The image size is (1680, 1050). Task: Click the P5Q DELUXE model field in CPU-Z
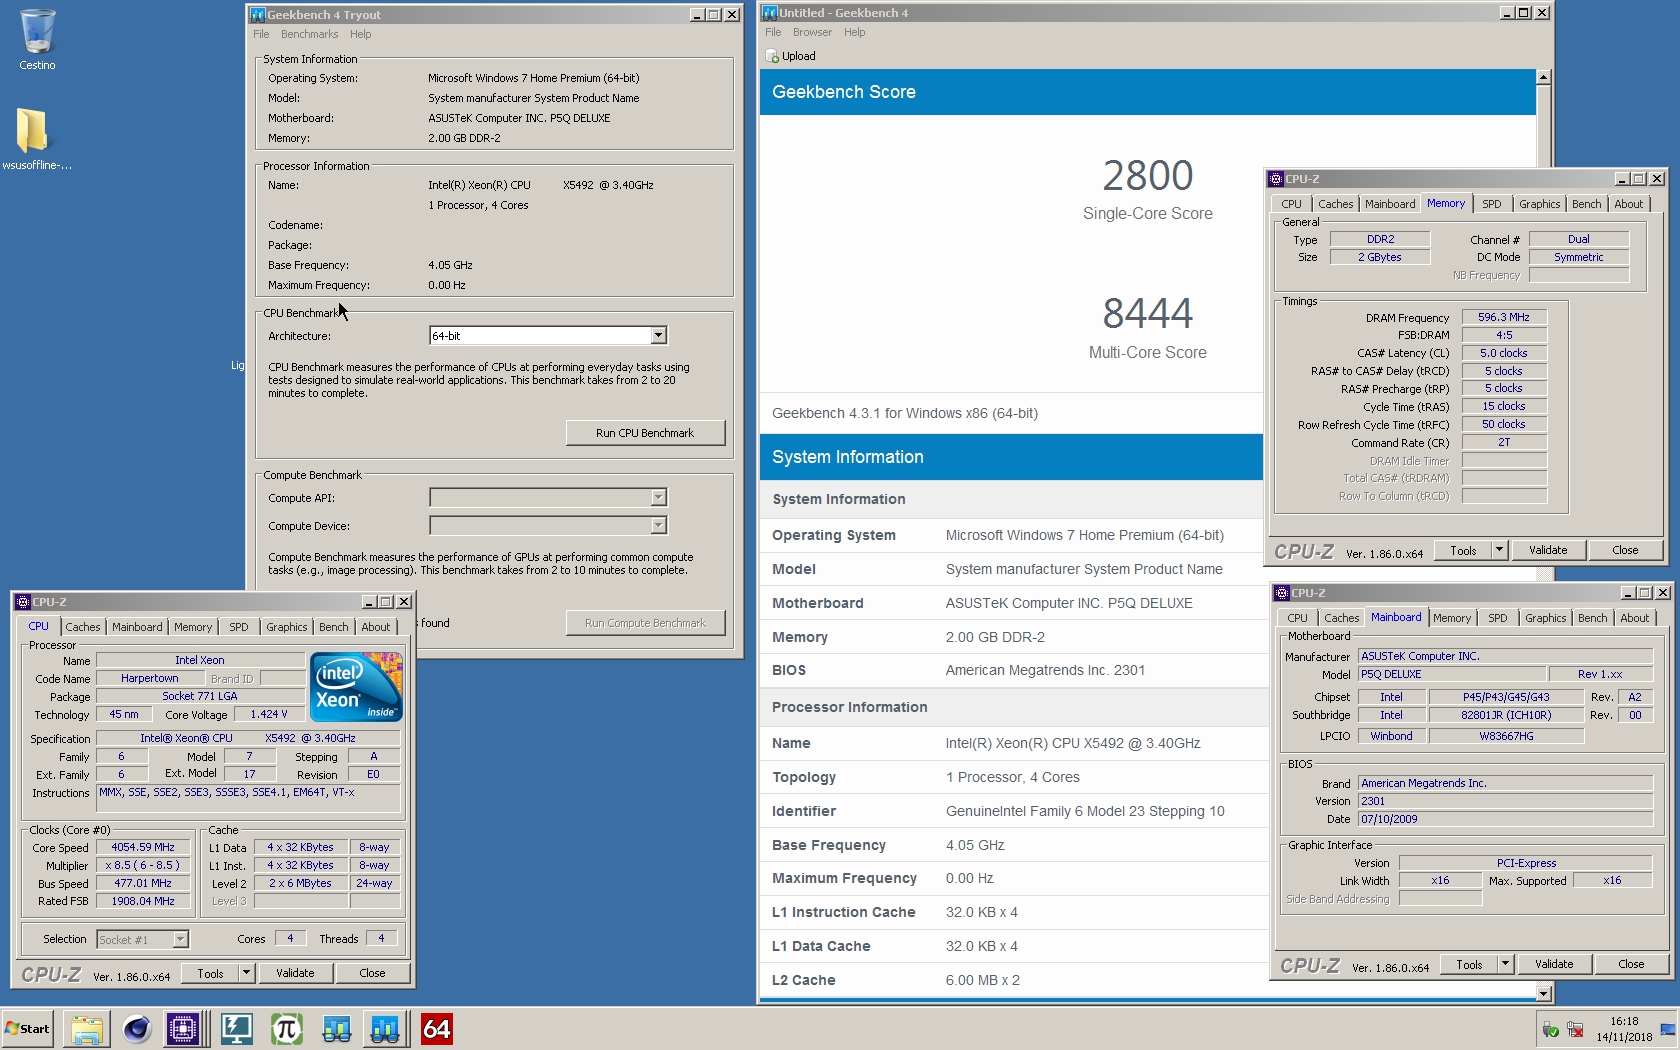tap(1452, 674)
